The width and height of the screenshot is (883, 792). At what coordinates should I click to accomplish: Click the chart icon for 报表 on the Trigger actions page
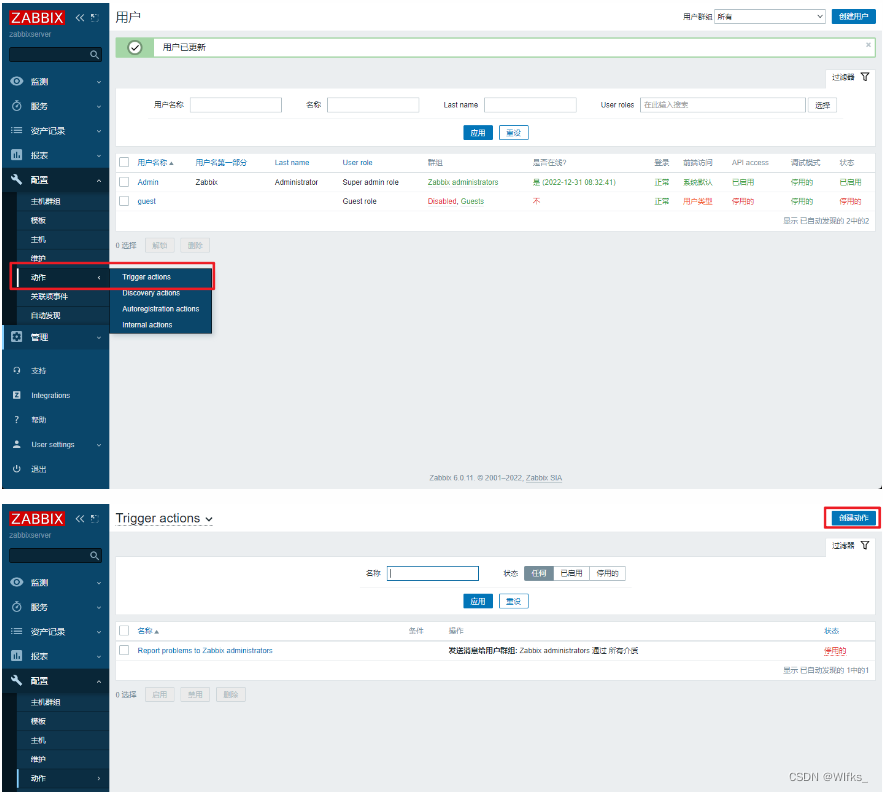pos(17,656)
